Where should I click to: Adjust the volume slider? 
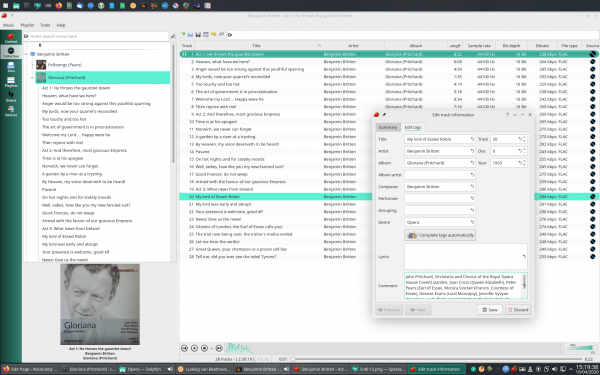click(581, 348)
